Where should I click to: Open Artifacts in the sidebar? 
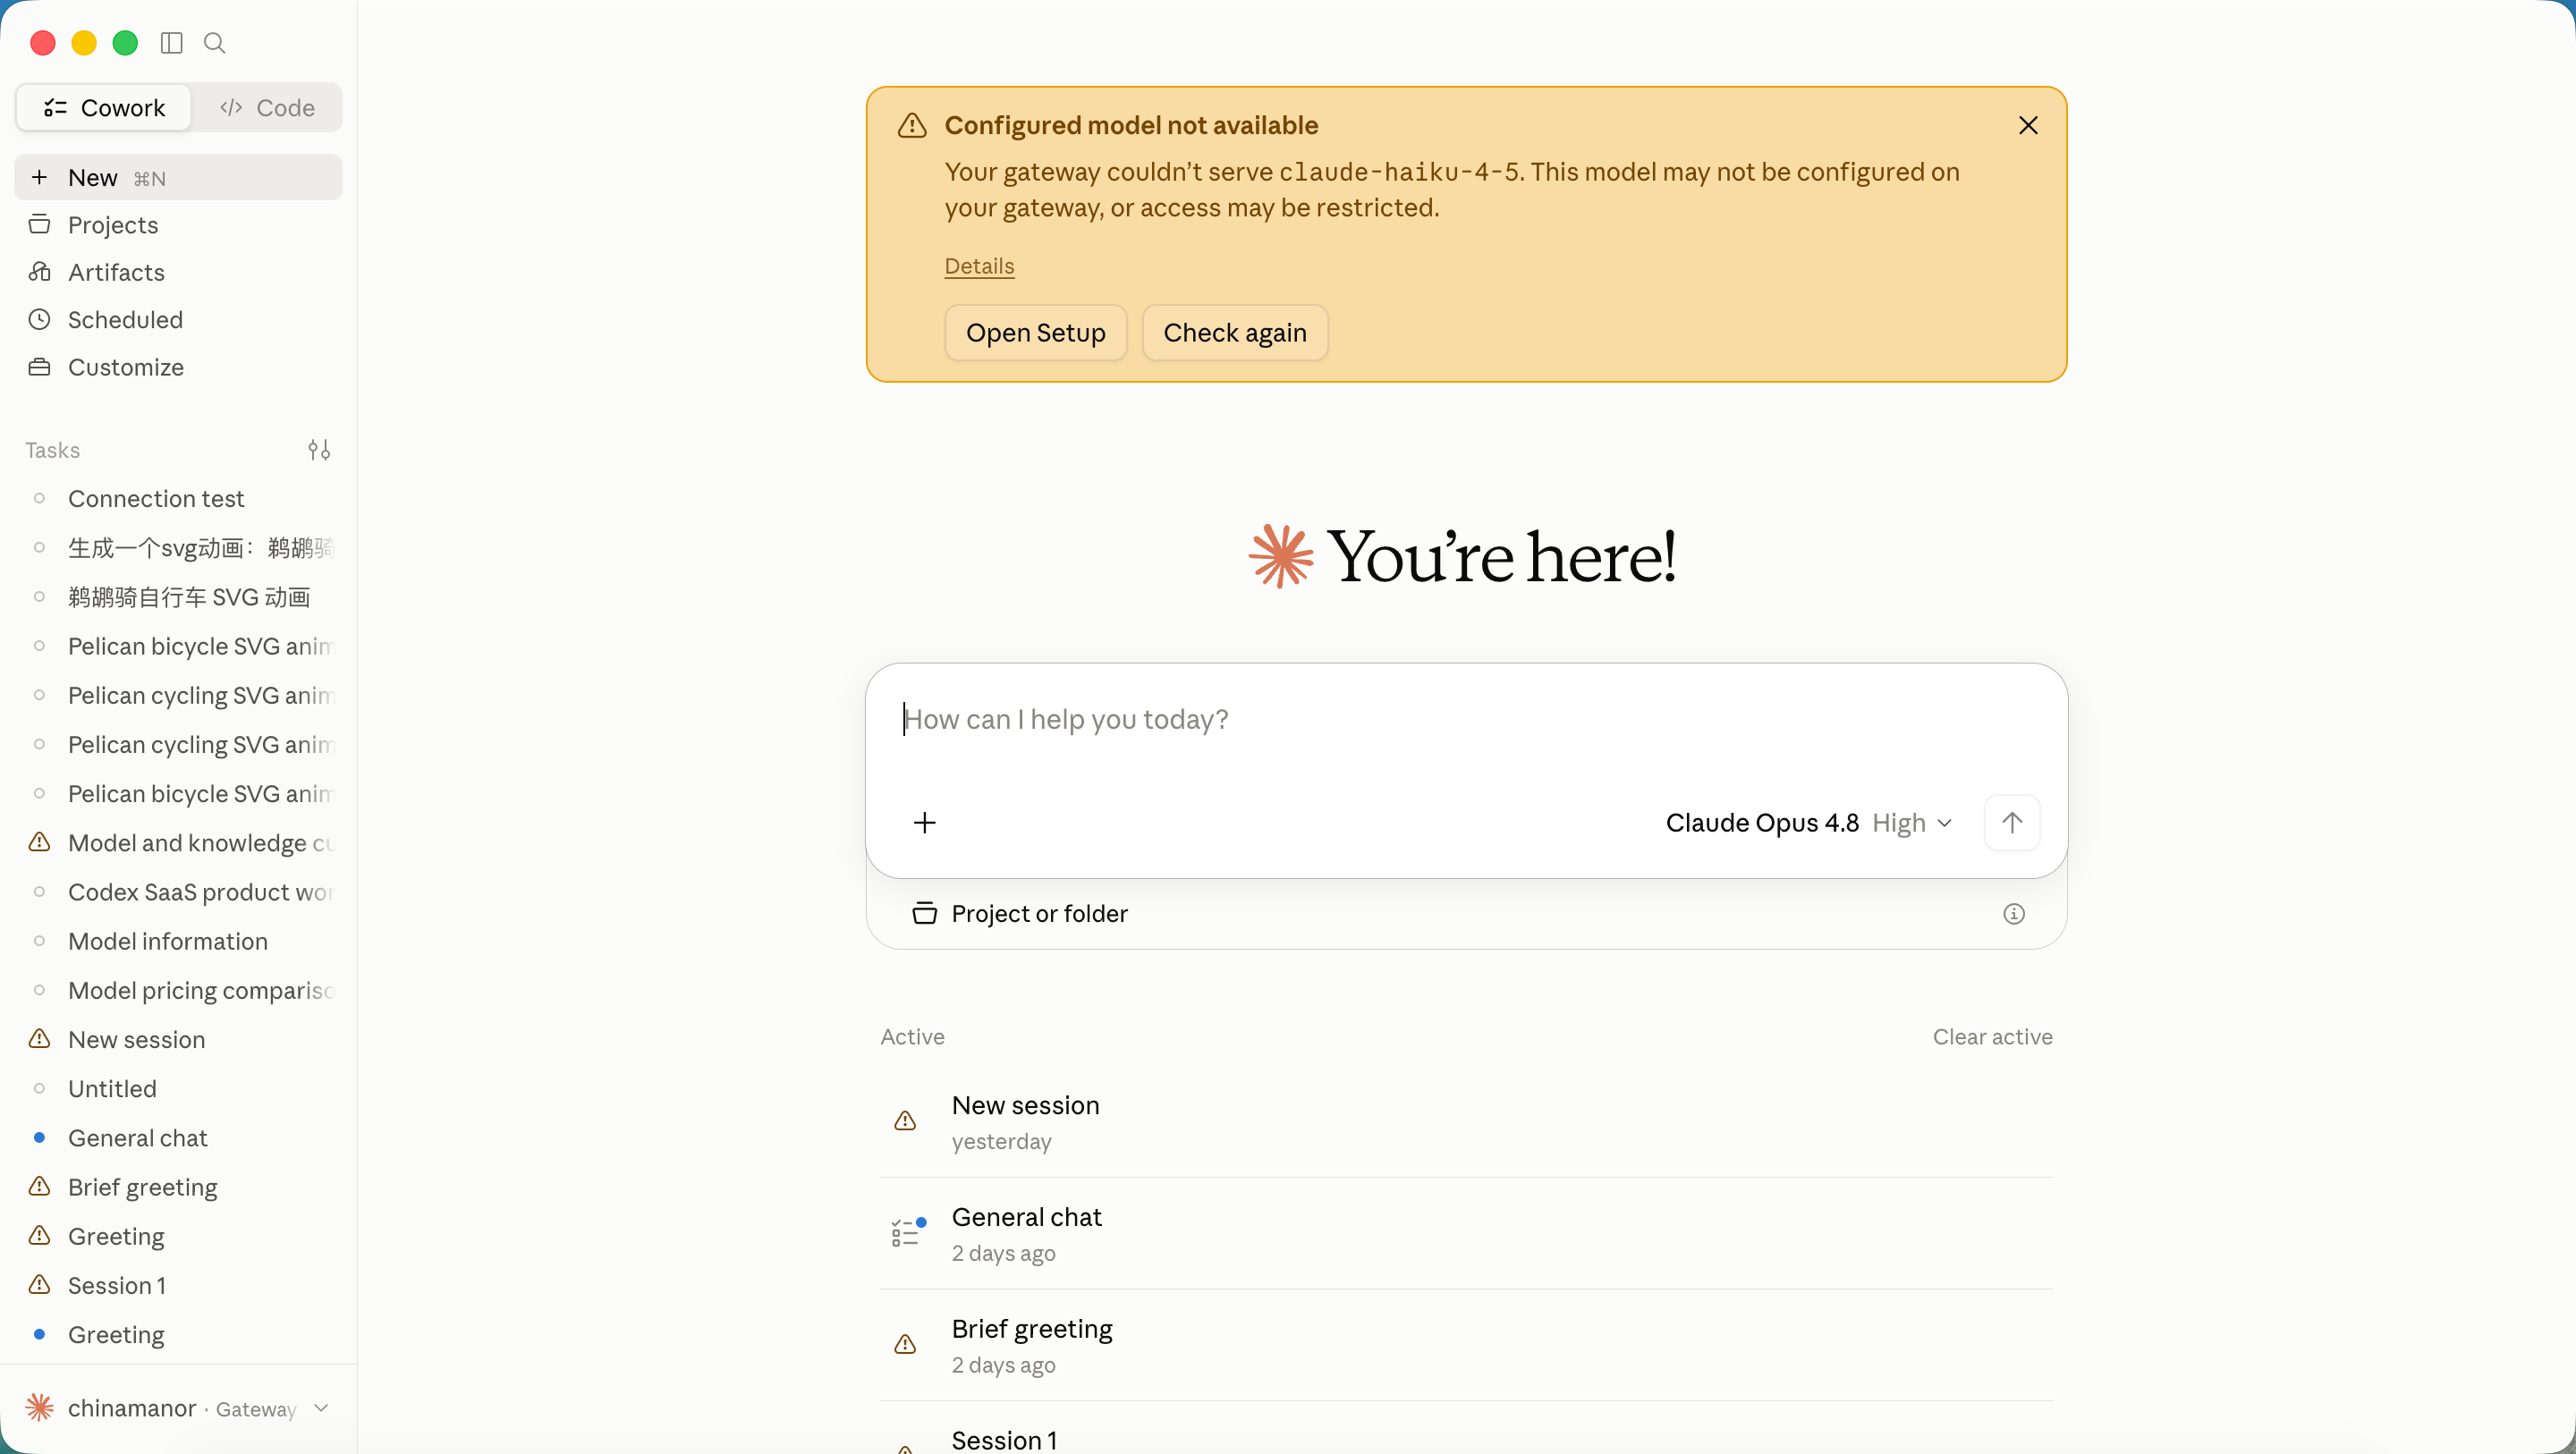179,272
